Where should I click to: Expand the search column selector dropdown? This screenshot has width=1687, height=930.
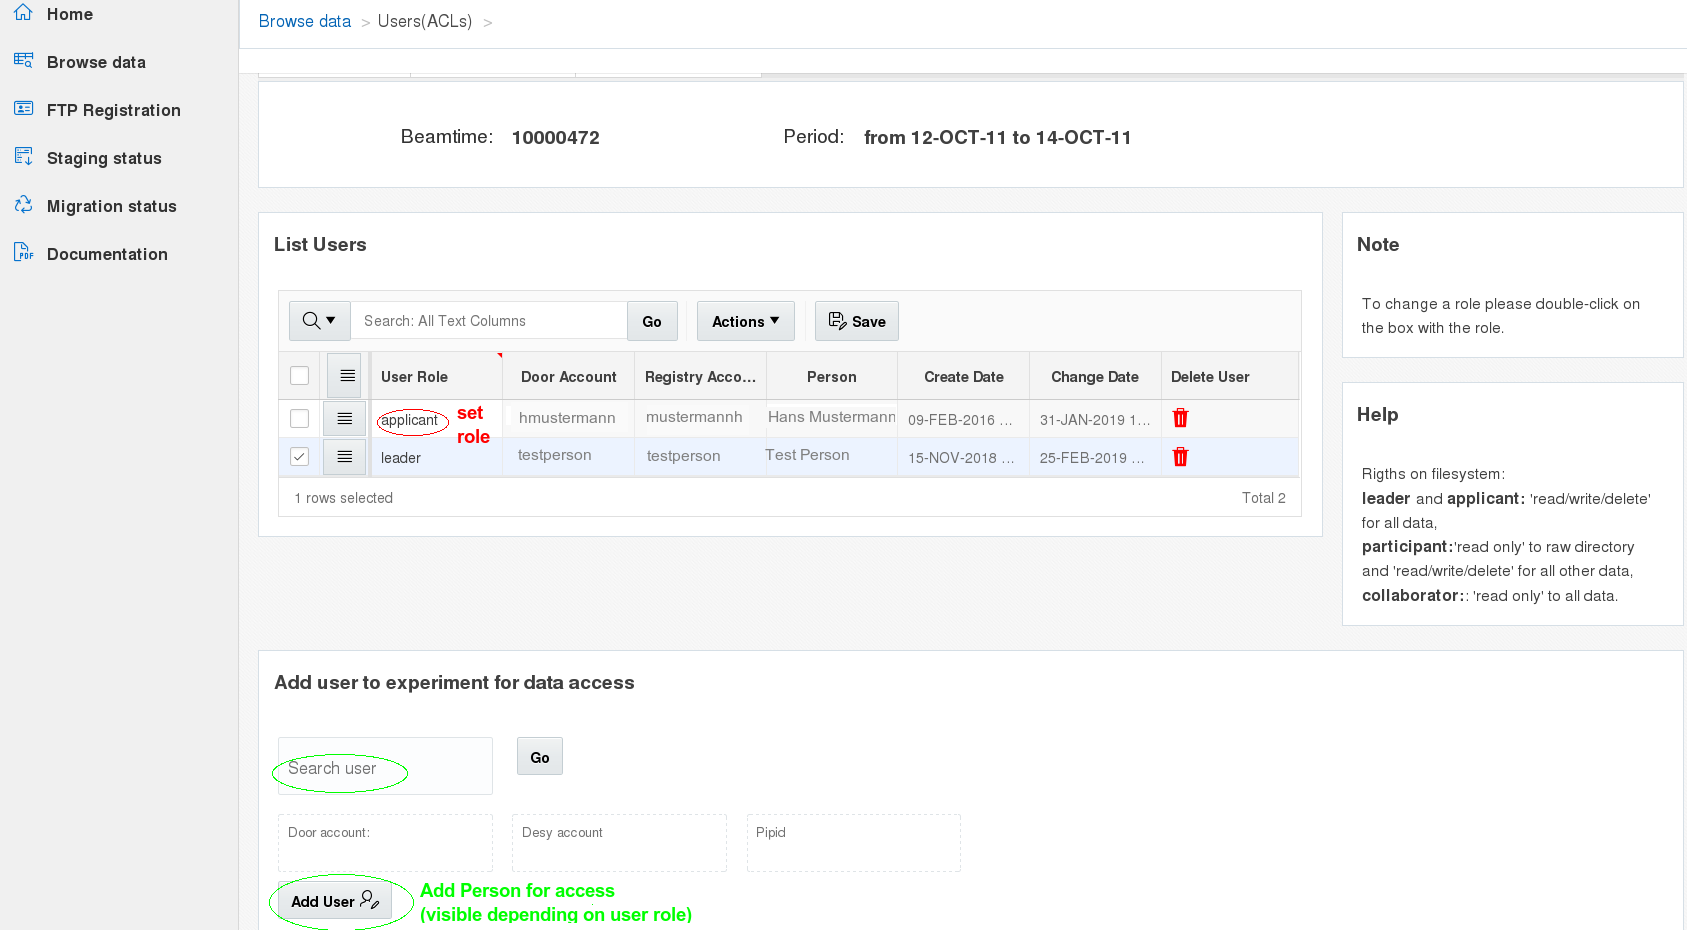point(319,321)
